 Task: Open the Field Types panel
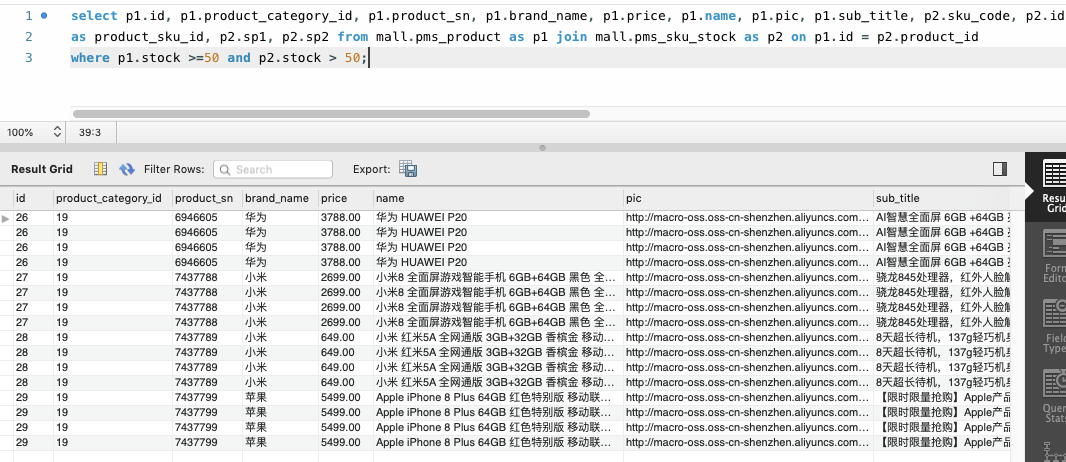point(1053,327)
